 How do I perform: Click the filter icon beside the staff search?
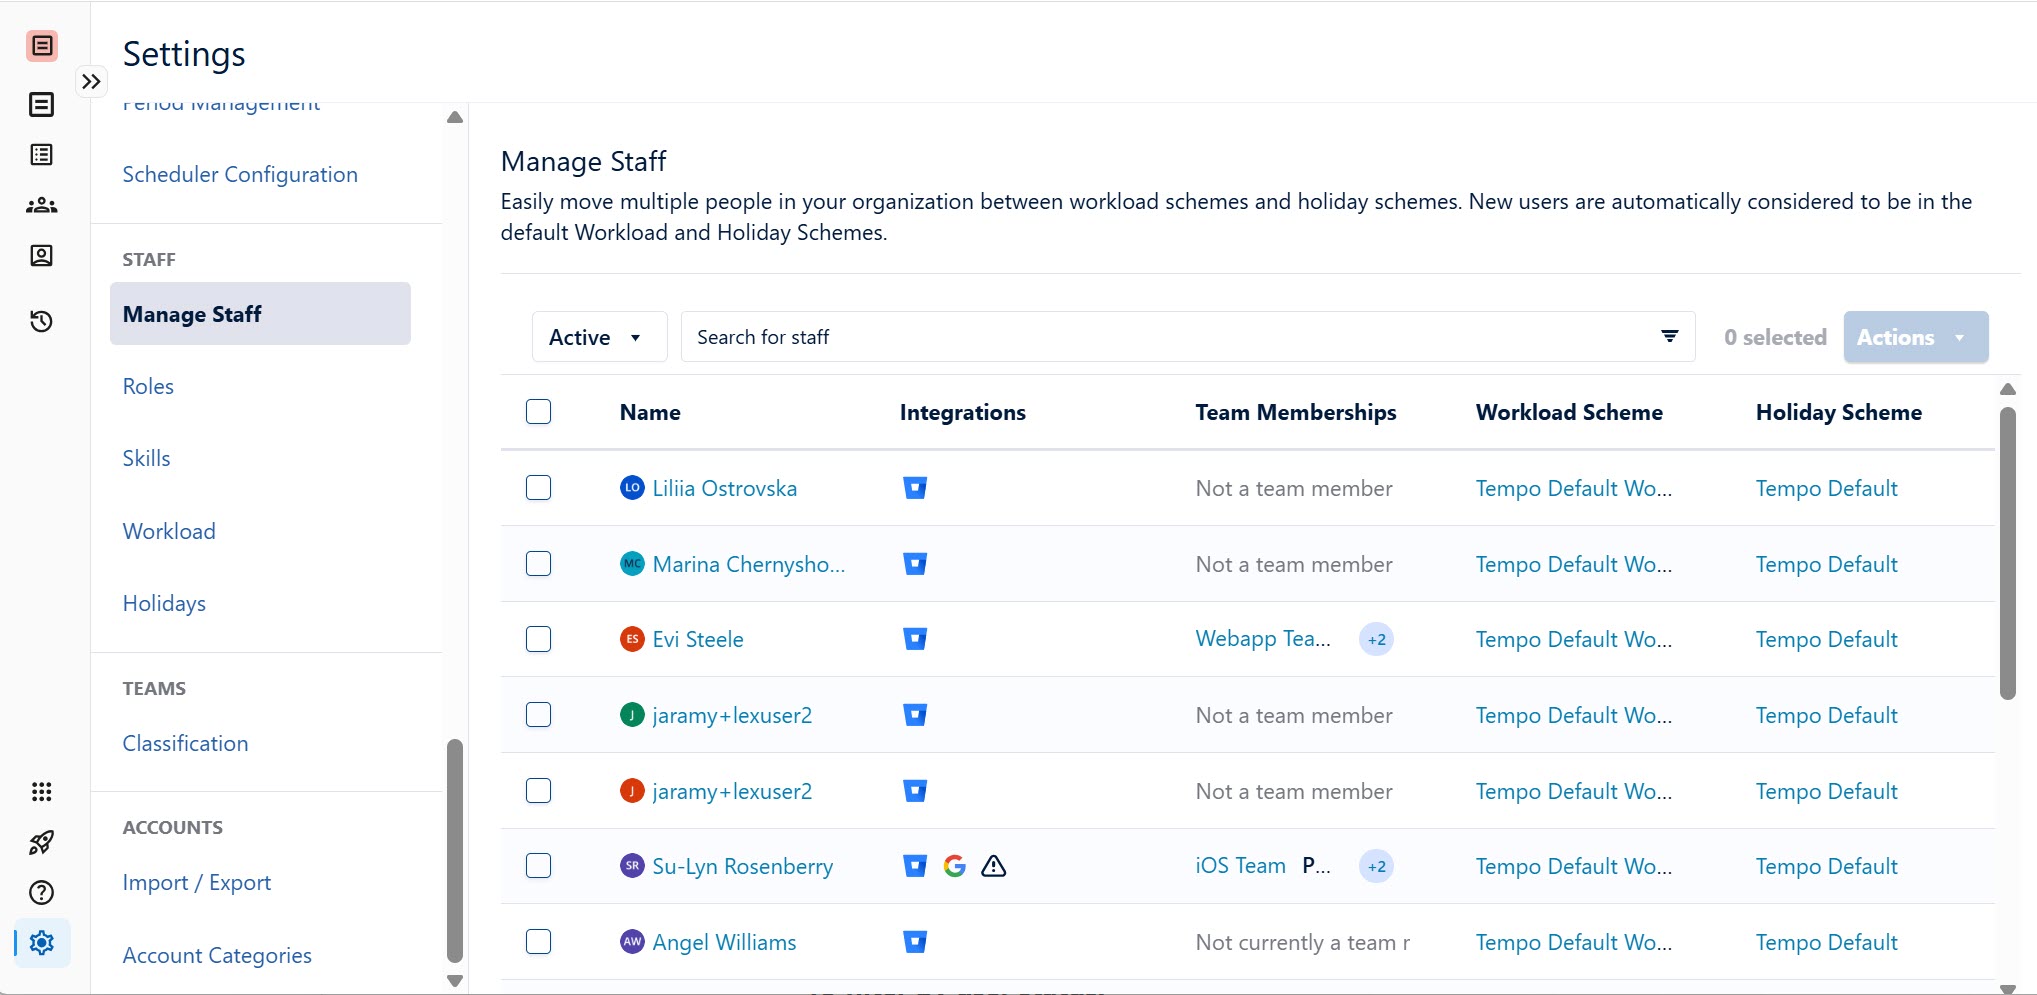(x=1669, y=336)
